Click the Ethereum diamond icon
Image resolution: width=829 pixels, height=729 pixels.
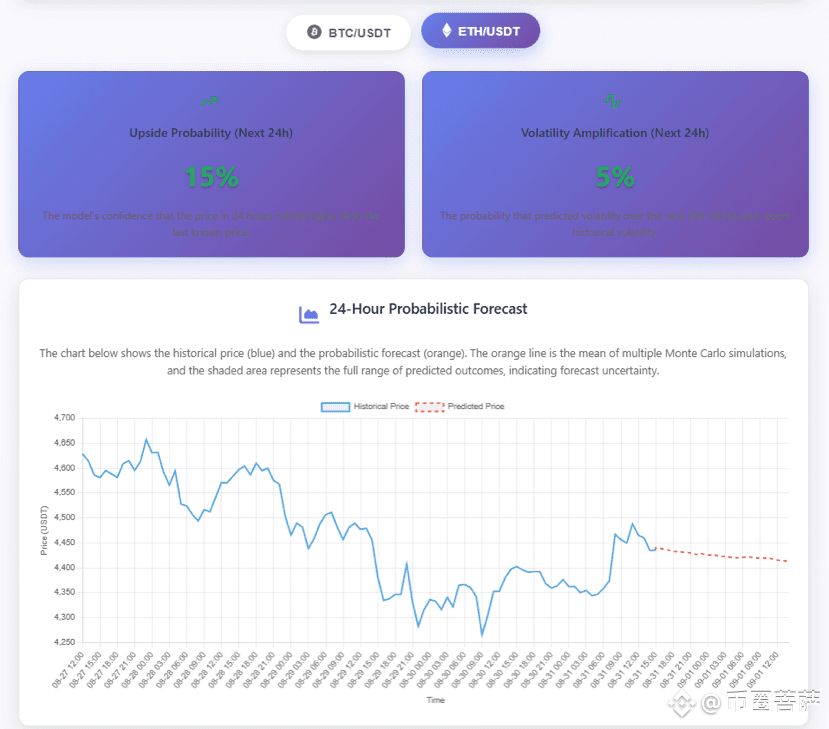click(447, 31)
